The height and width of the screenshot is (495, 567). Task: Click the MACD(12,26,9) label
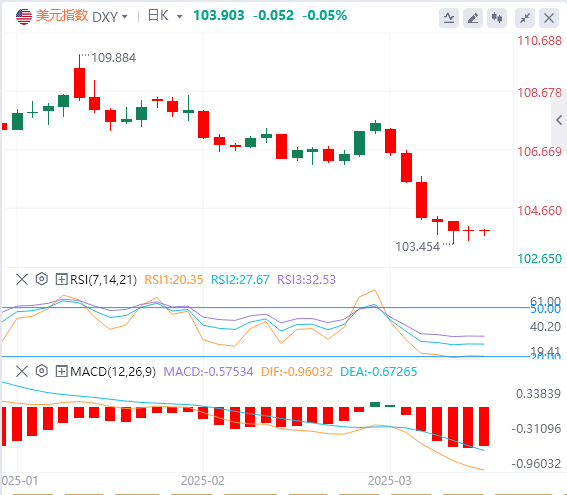[x=113, y=372]
